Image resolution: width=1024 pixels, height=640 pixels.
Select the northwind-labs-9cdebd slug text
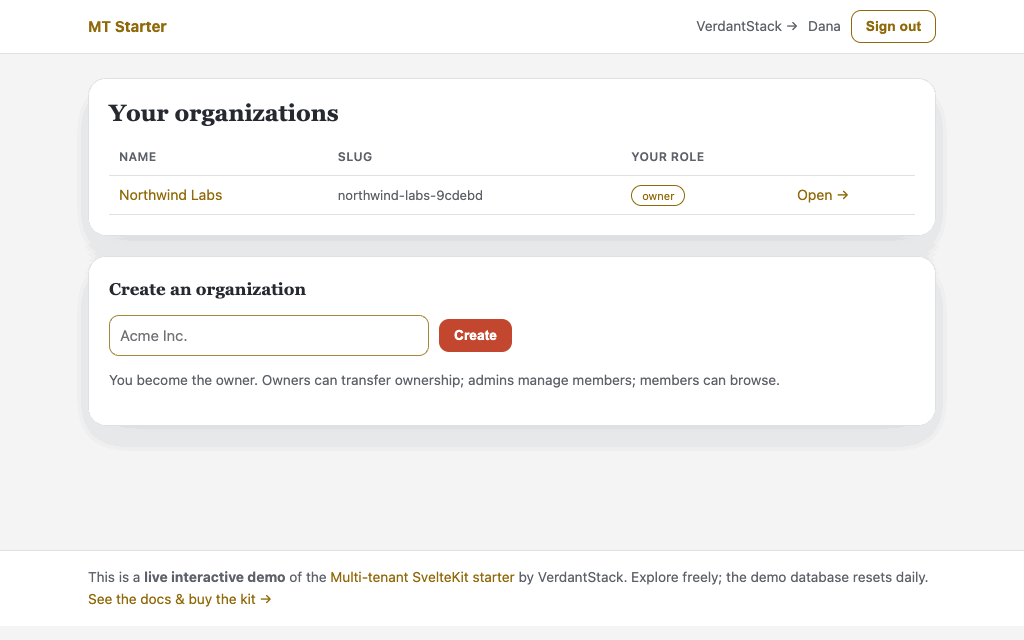[x=410, y=195]
